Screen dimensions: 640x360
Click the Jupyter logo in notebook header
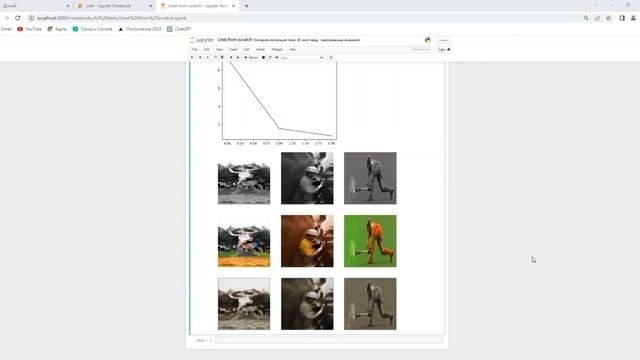pyautogui.click(x=202, y=40)
